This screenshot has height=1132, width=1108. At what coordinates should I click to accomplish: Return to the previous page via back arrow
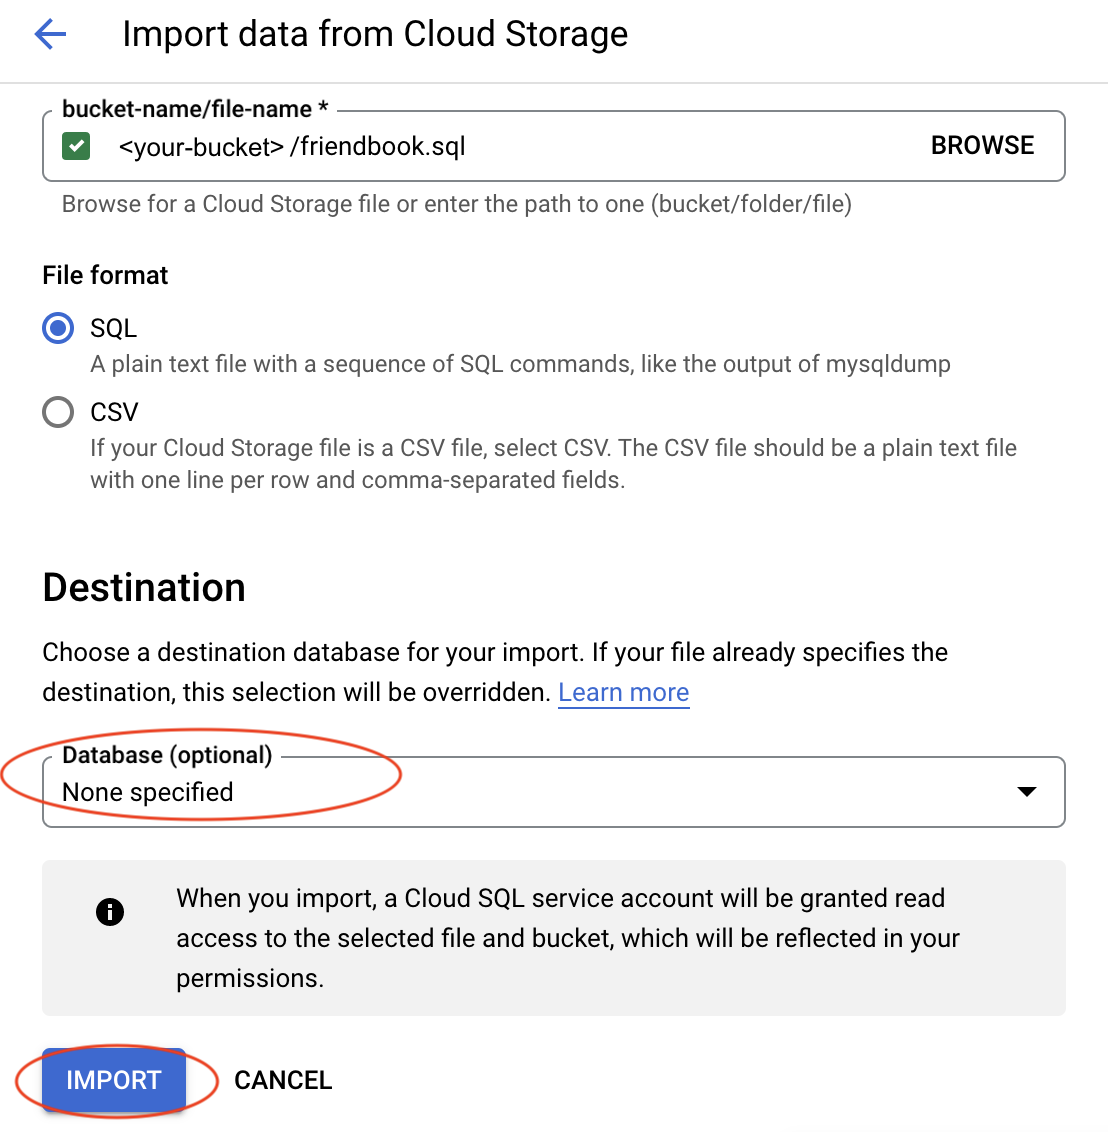49,34
